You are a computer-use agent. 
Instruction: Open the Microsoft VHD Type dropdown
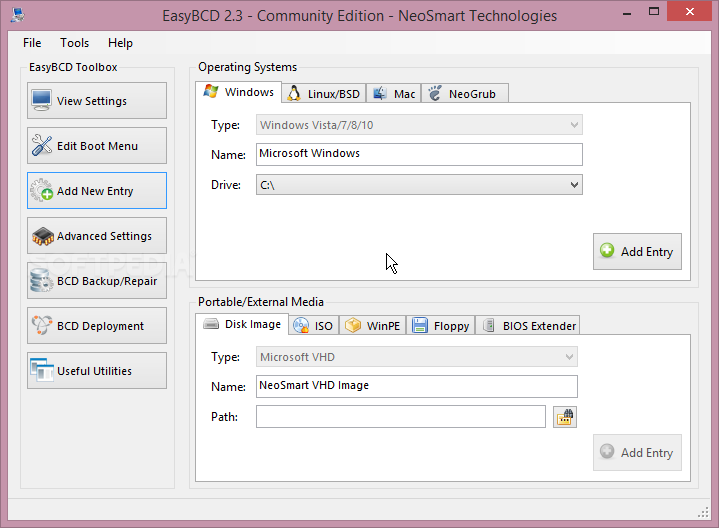point(416,356)
